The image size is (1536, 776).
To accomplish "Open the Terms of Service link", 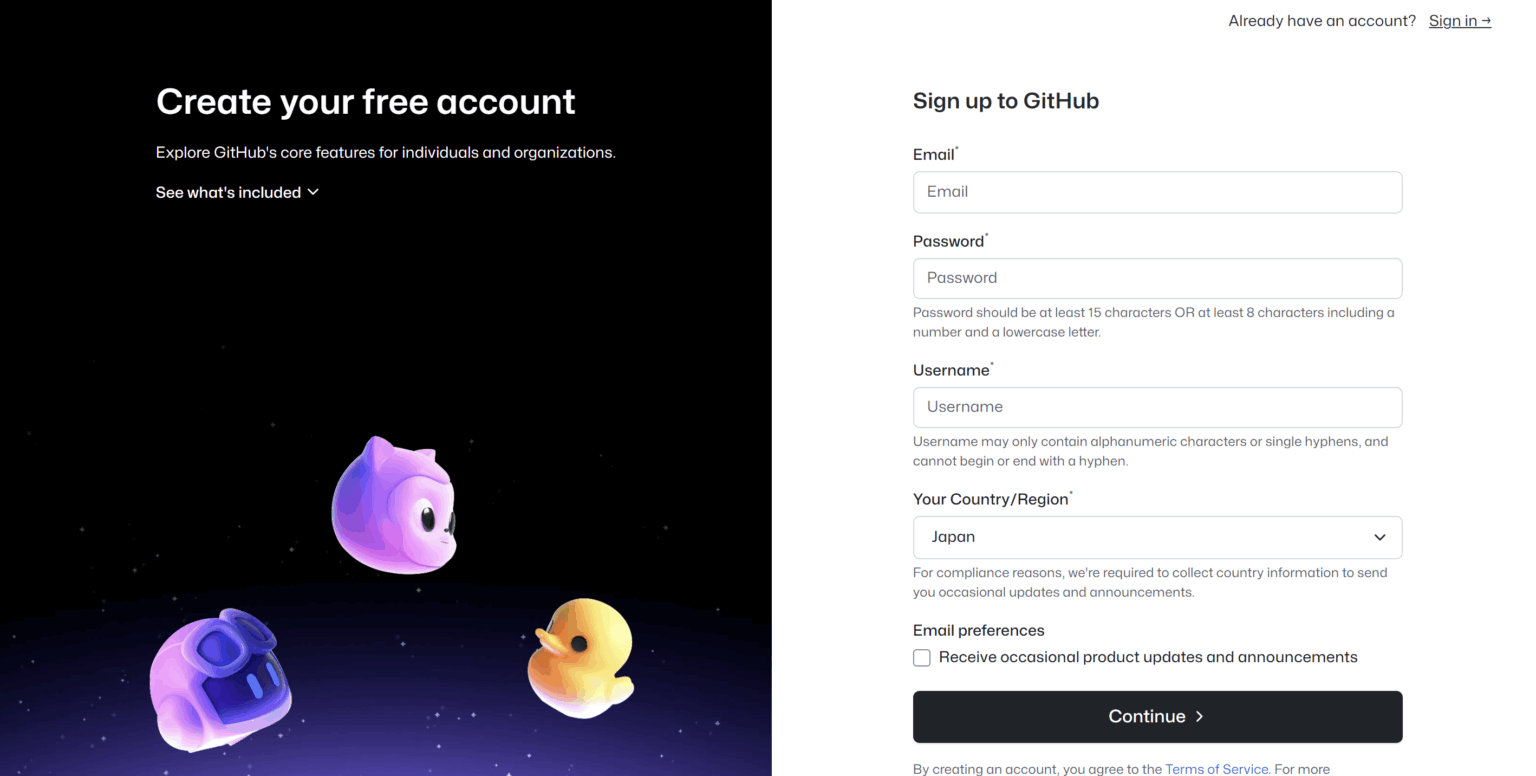I will (x=1216, y=769).
